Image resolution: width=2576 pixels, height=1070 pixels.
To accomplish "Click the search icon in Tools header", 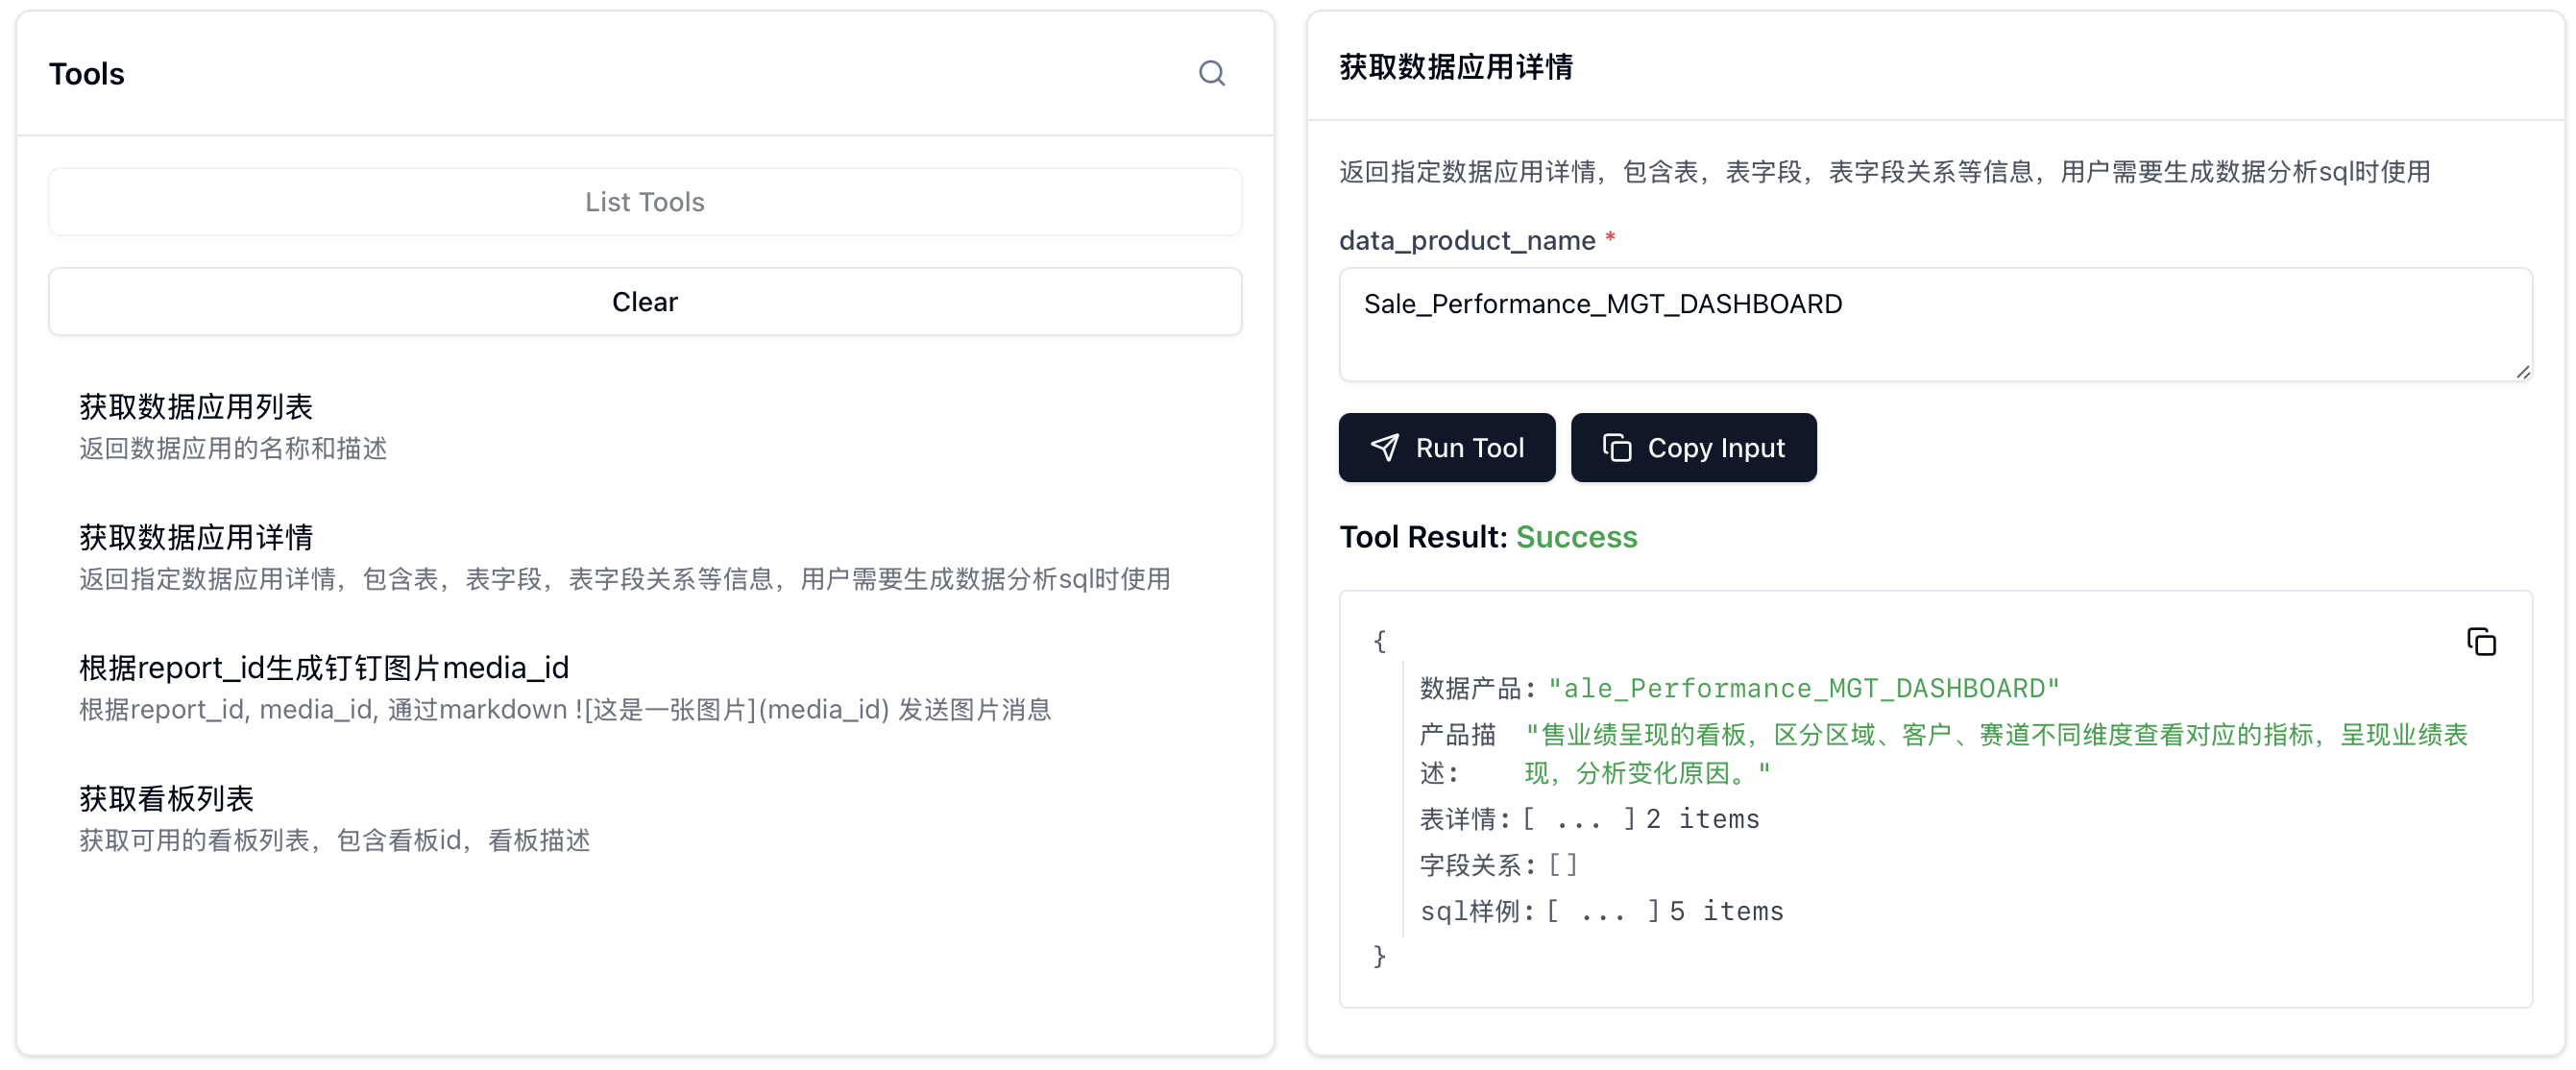I will pos(1211,73).
